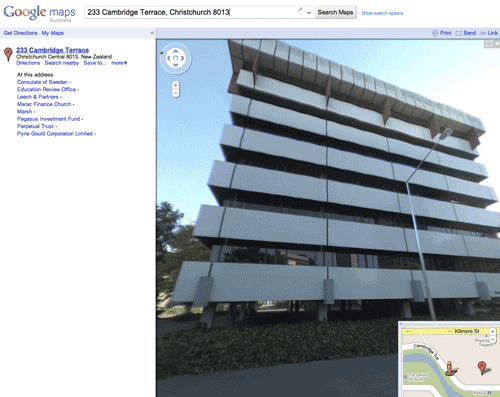Click the mini-map corner resize arrow icon
This screenshot has width=500, height=397.
coord(402,324)
